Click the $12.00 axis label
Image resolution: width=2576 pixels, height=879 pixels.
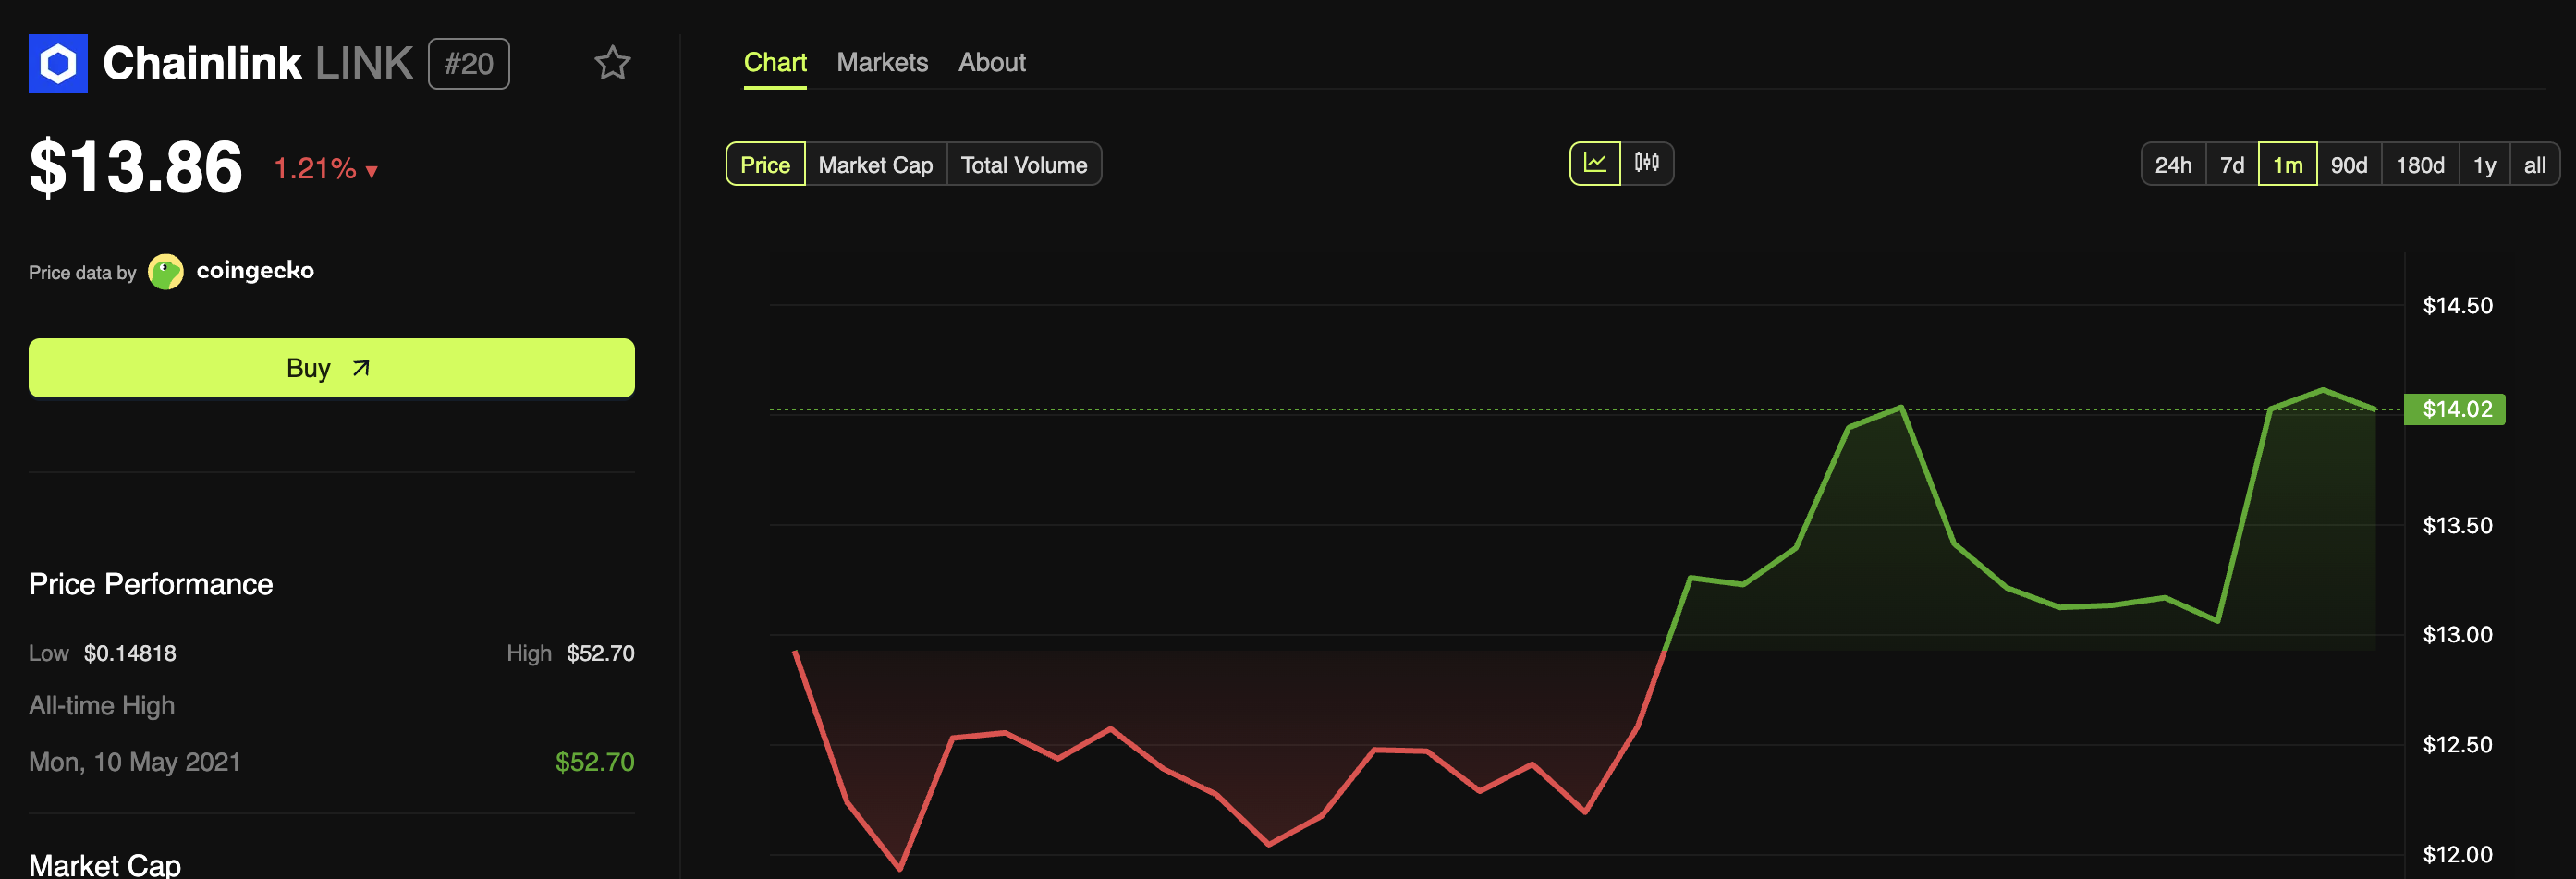coord(2458,855)
